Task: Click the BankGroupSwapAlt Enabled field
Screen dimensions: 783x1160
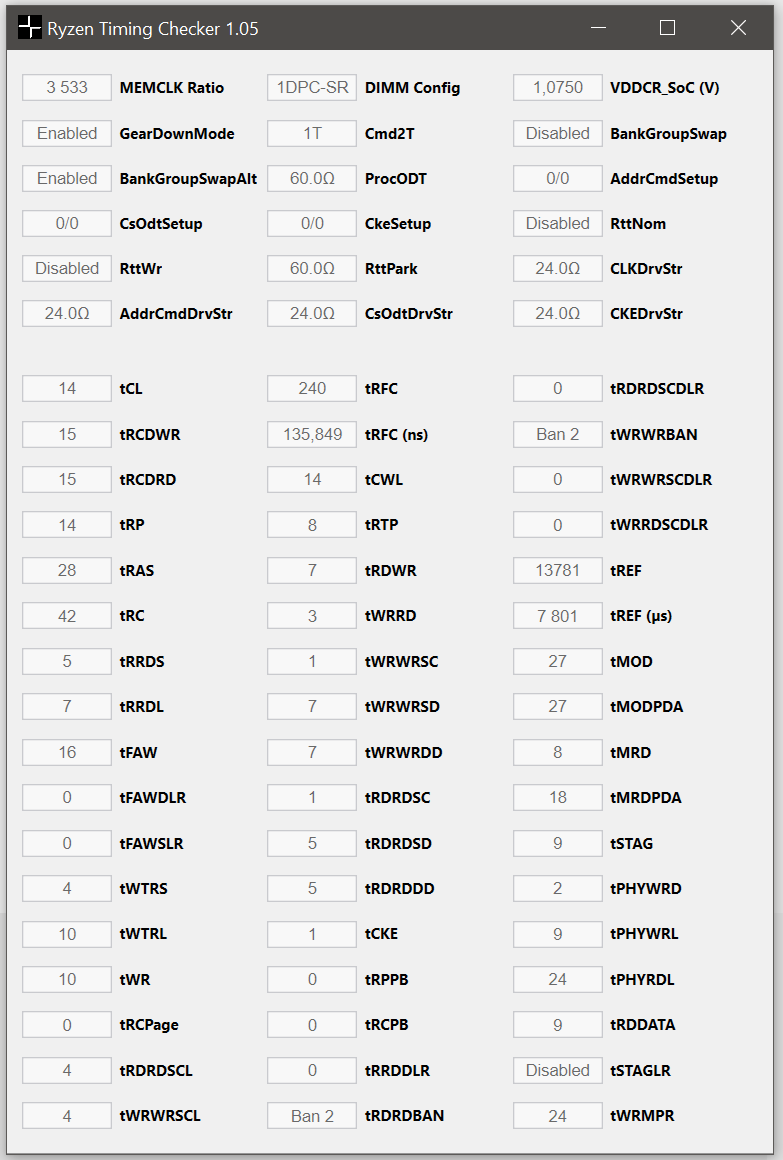Action: (67, 178)
